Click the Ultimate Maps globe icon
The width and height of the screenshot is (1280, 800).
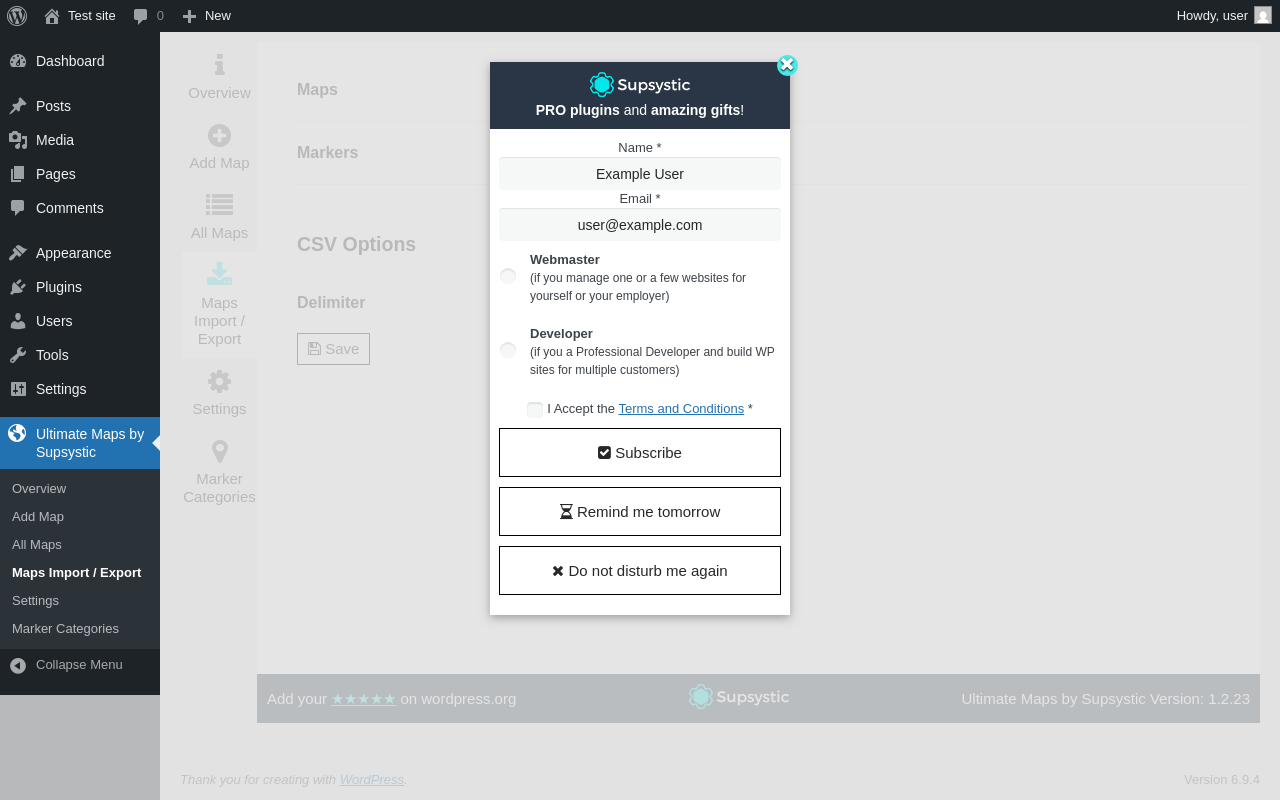click(x=17, y=433)
